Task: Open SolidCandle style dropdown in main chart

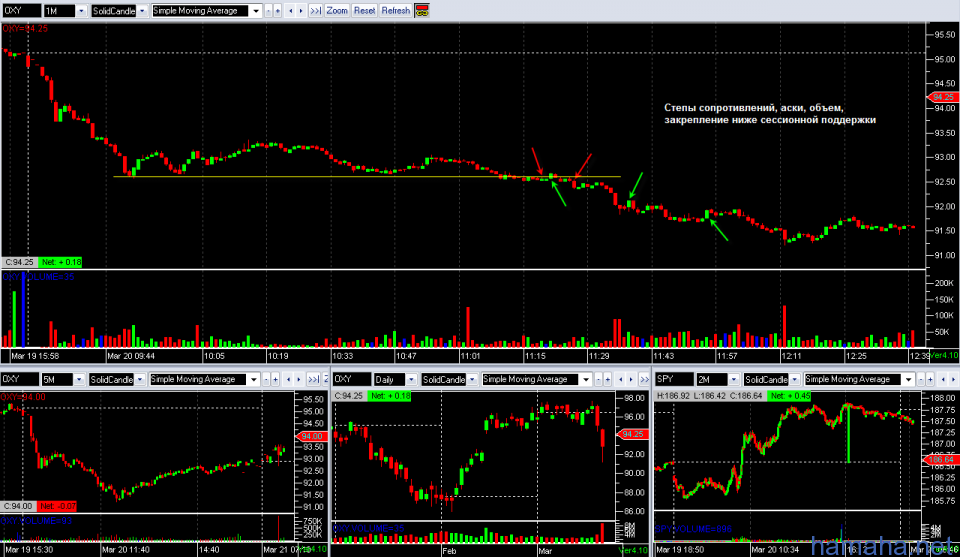Action: 142,11
